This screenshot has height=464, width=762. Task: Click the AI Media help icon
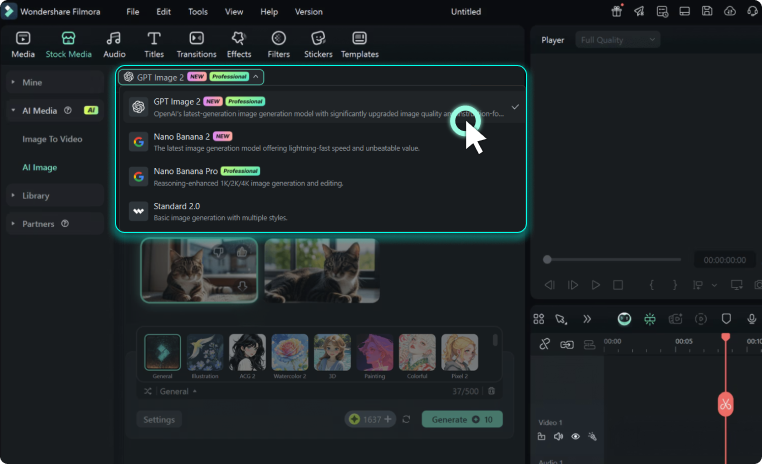[68, 110]
